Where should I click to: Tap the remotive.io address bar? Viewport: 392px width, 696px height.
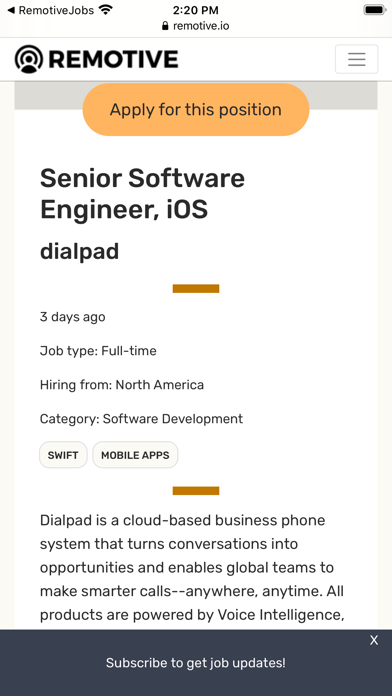196,26
